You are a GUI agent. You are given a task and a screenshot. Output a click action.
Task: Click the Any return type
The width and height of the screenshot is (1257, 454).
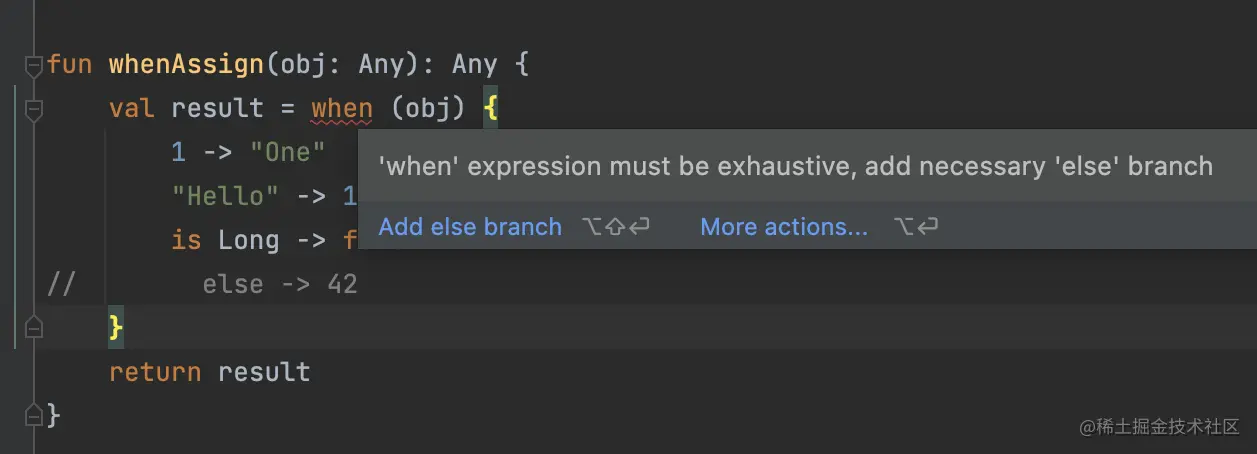pyautogui.click(x=475, y=65)
